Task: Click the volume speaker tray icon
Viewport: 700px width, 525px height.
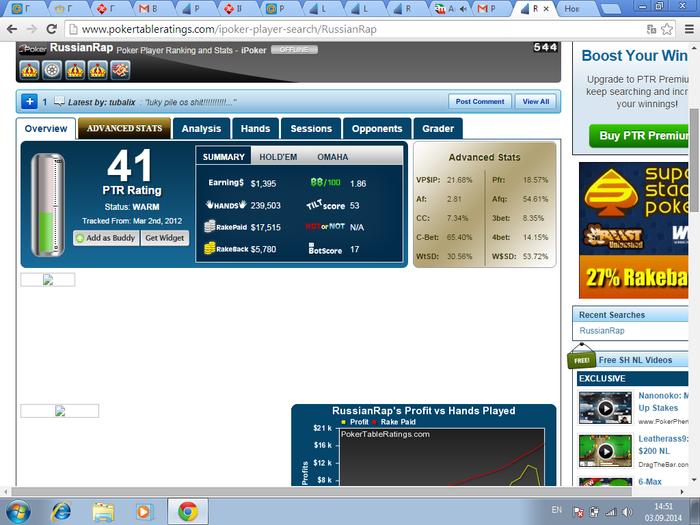Action: tap(627, 512)
